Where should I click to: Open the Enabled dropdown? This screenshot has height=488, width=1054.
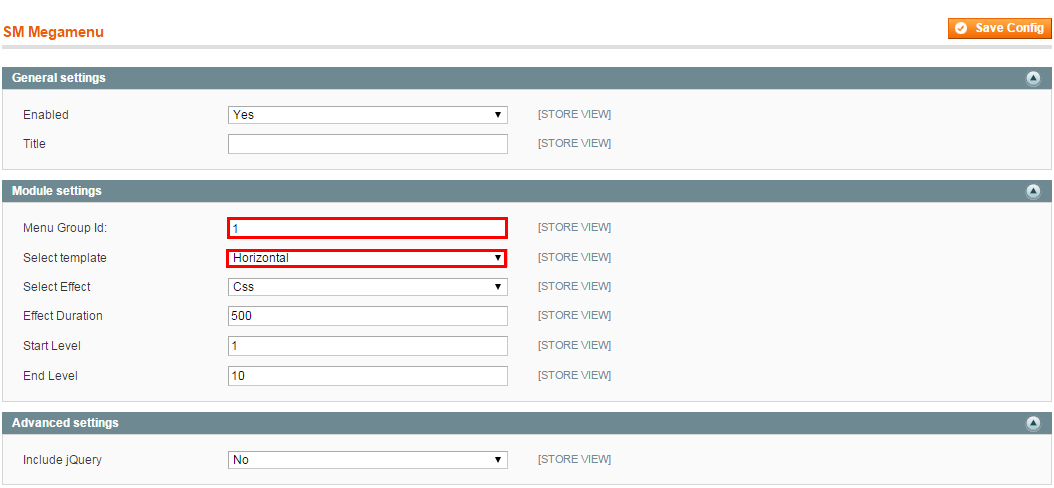click(x=367, y=115)
